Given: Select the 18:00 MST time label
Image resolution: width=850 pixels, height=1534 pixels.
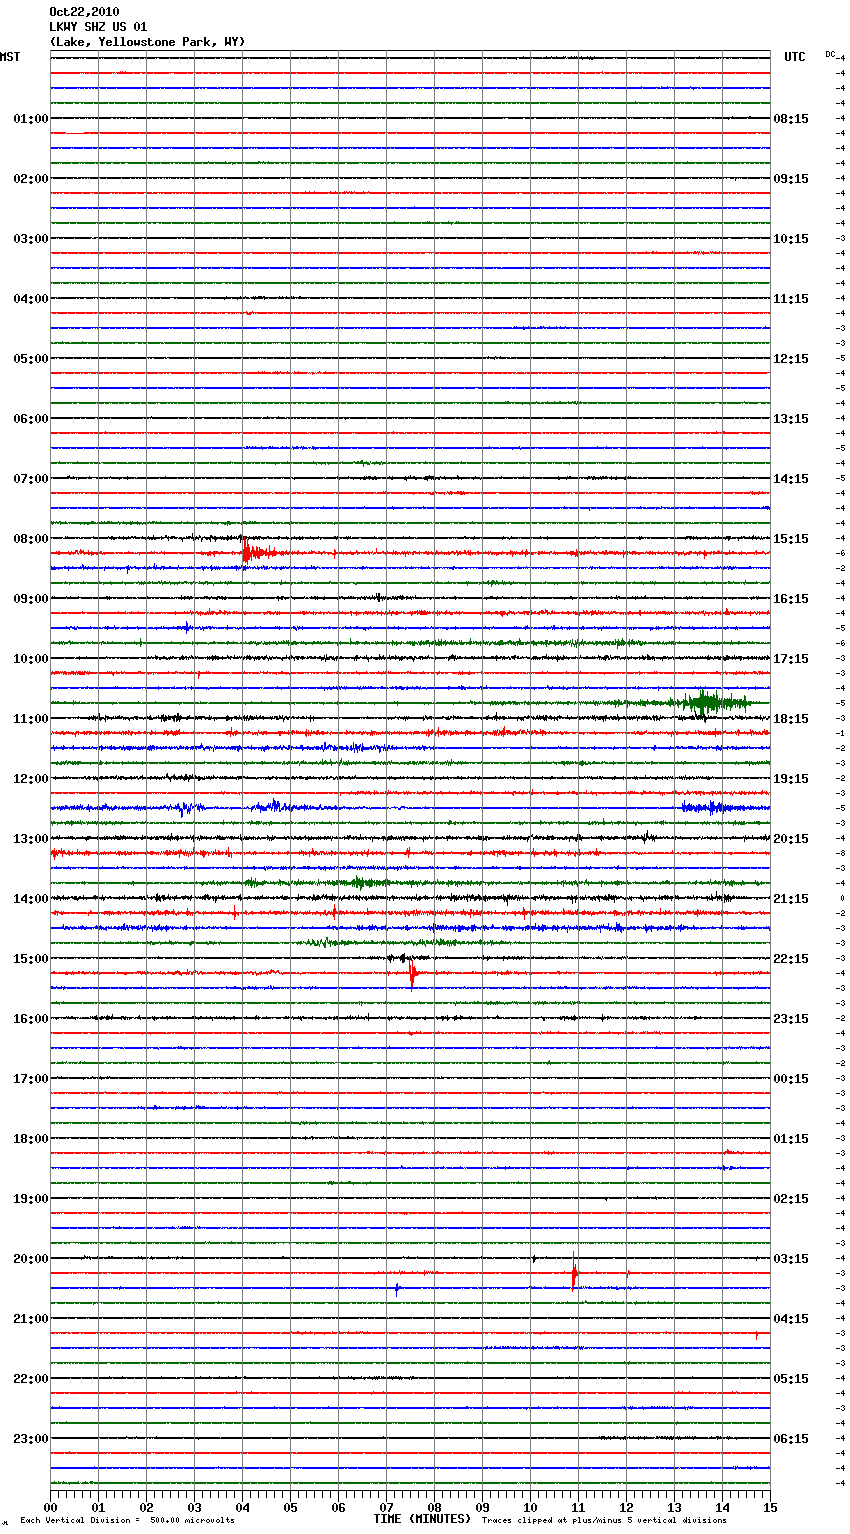Looking at the screenshot, I should coord(30,1139).
